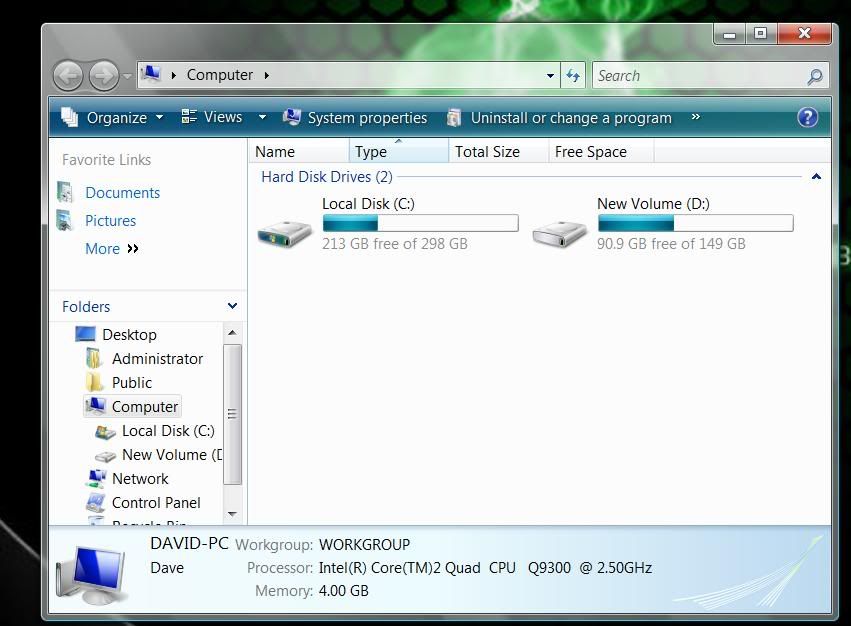
Task: Open Pictures from Favorite Links
Action: point(110,221)
